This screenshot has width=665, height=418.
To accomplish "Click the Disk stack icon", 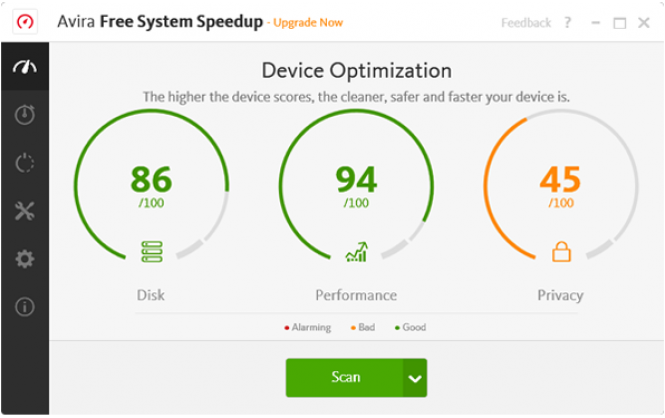I will (151, 252).
